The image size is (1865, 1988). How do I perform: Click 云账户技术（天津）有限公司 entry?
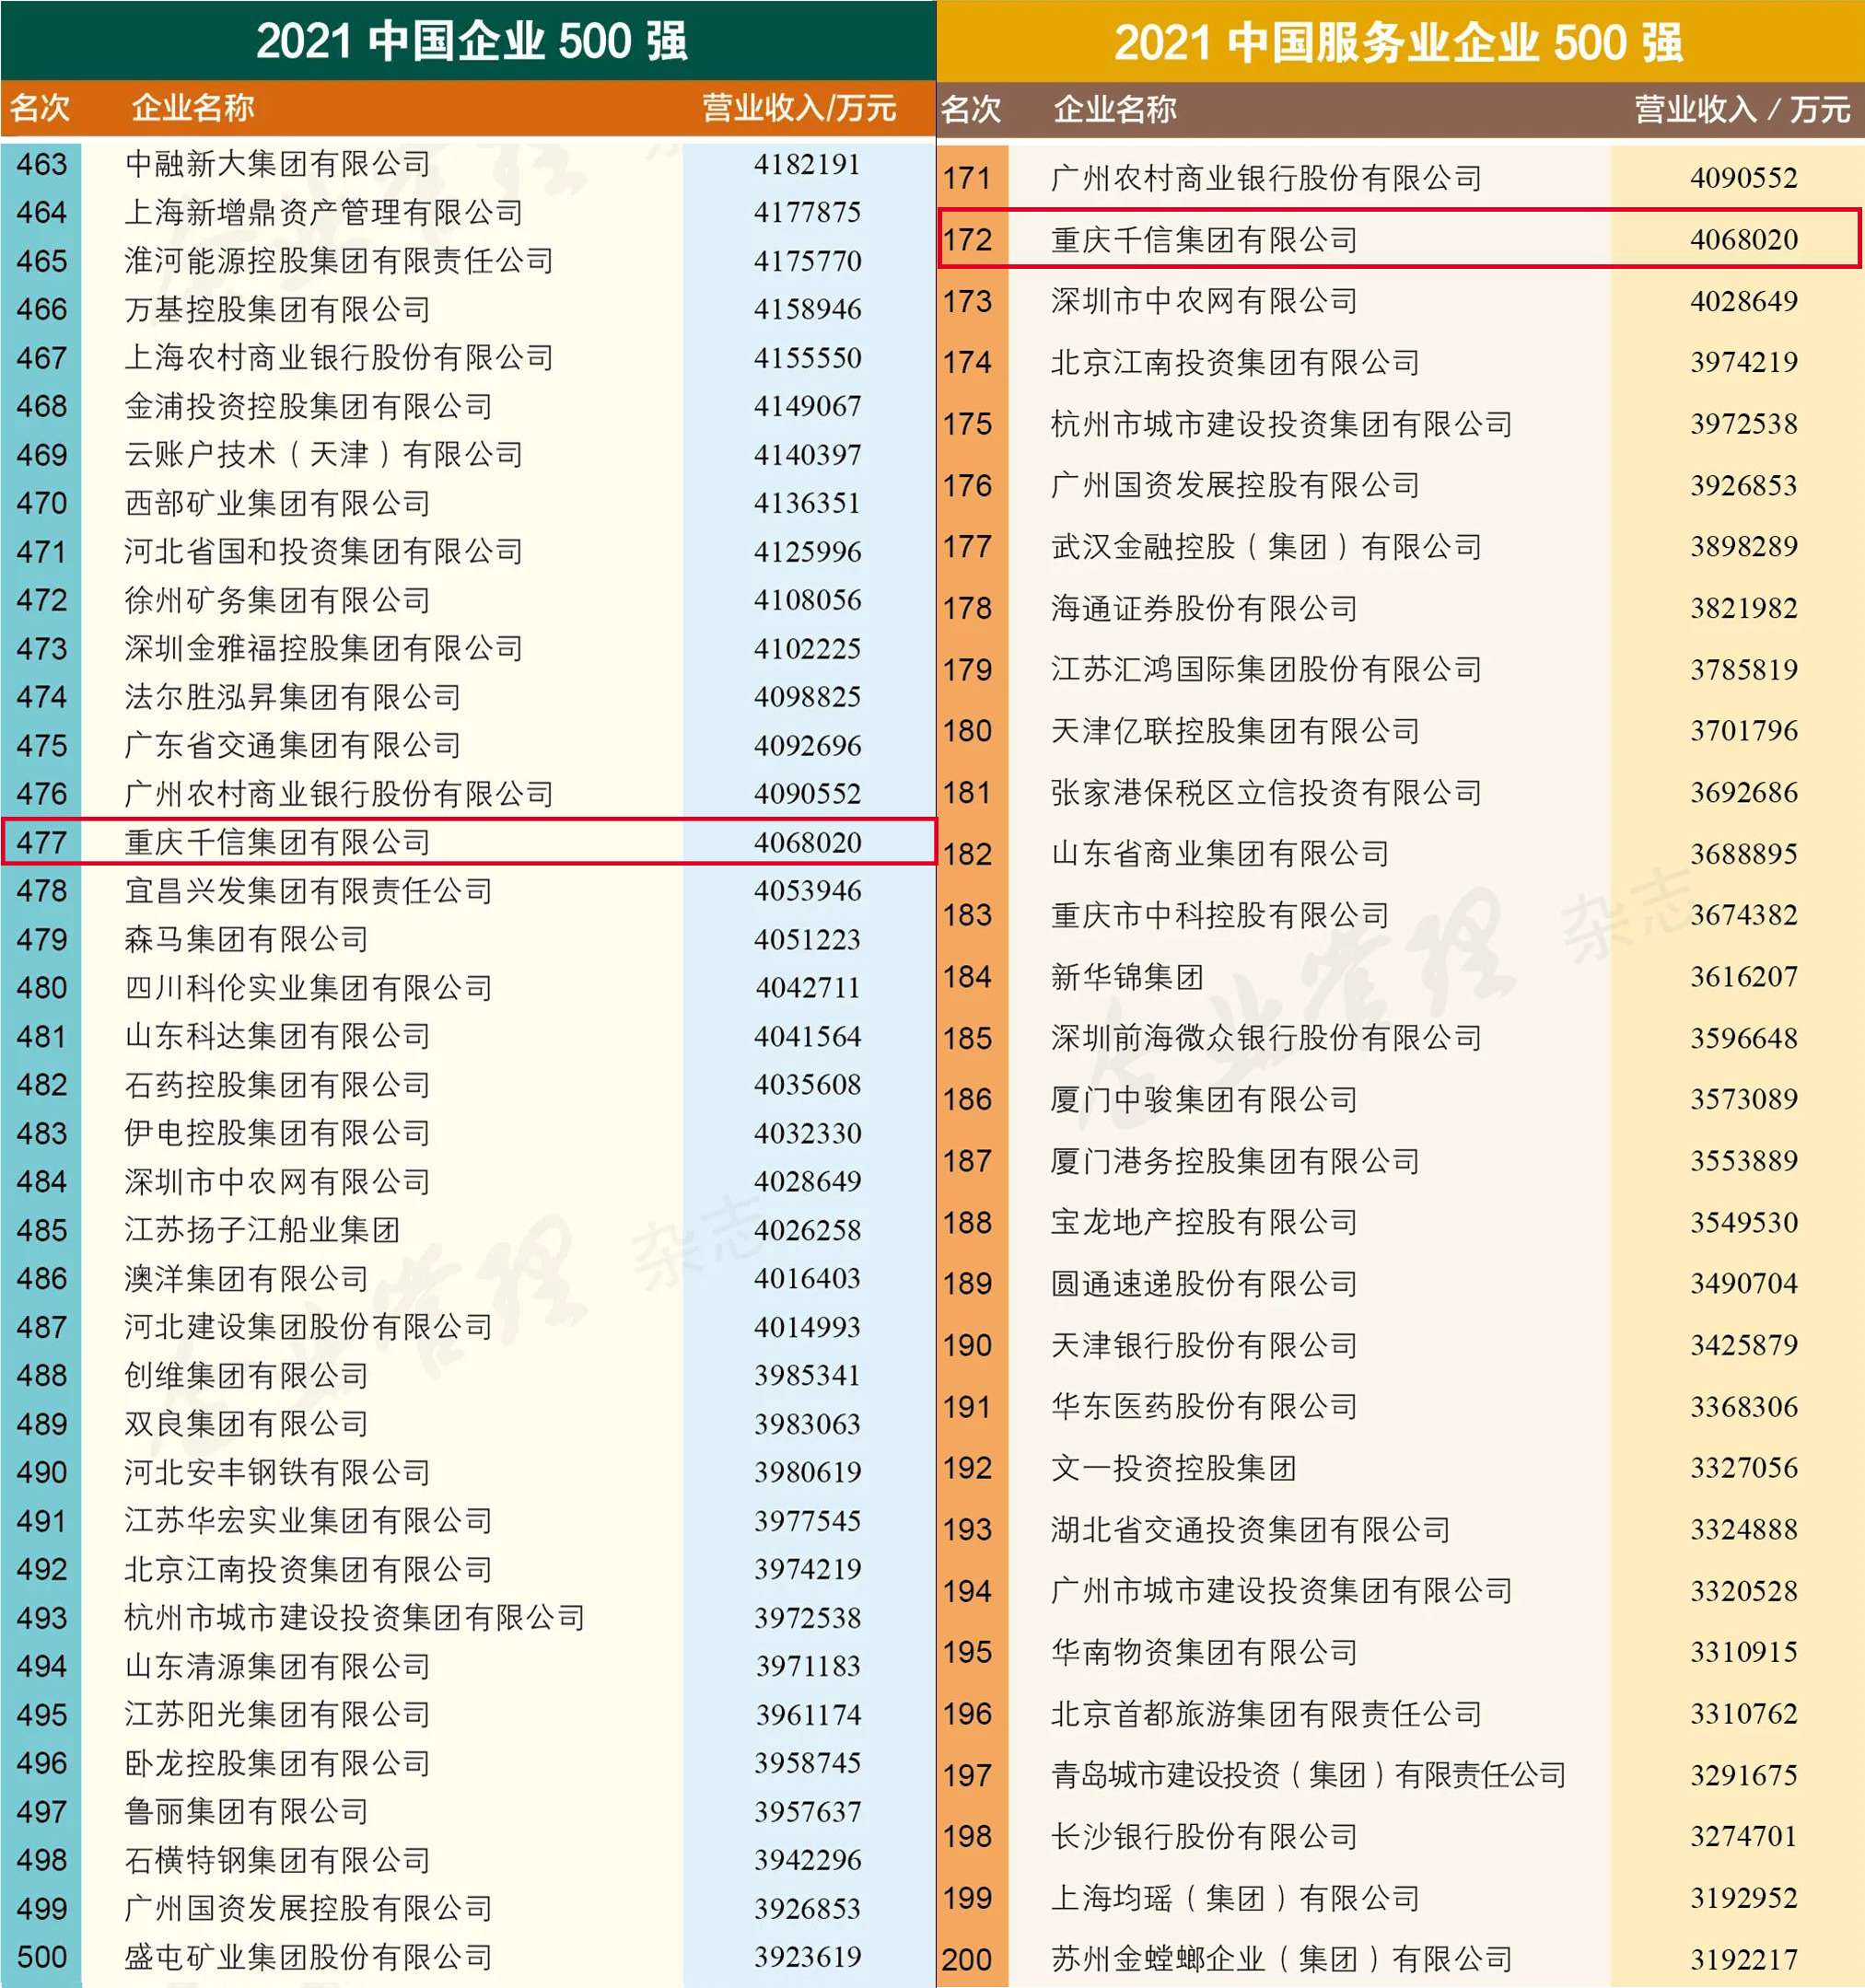pos(324,454)
